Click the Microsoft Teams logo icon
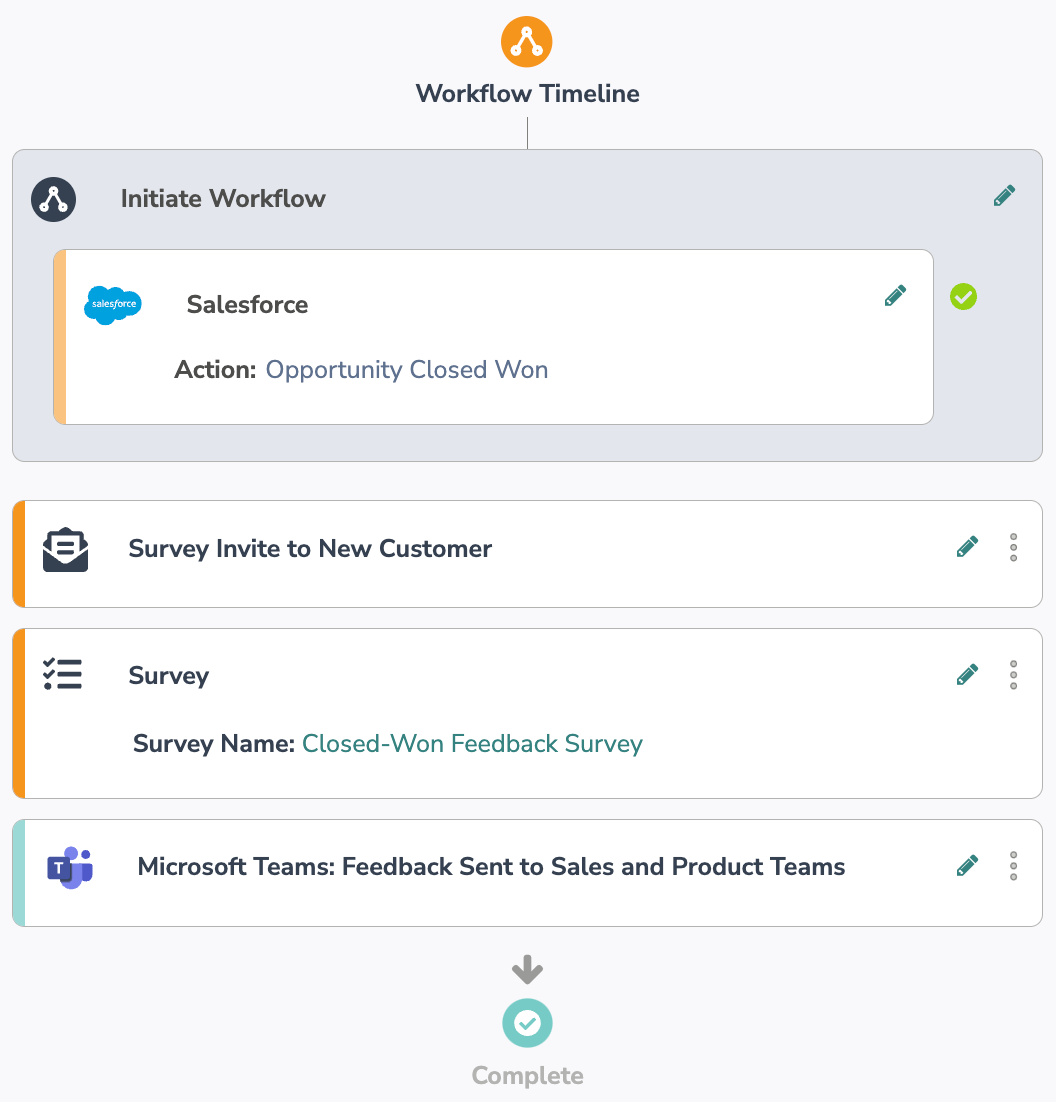This screenshot has height=1102, width=1056. pos(70,868)
